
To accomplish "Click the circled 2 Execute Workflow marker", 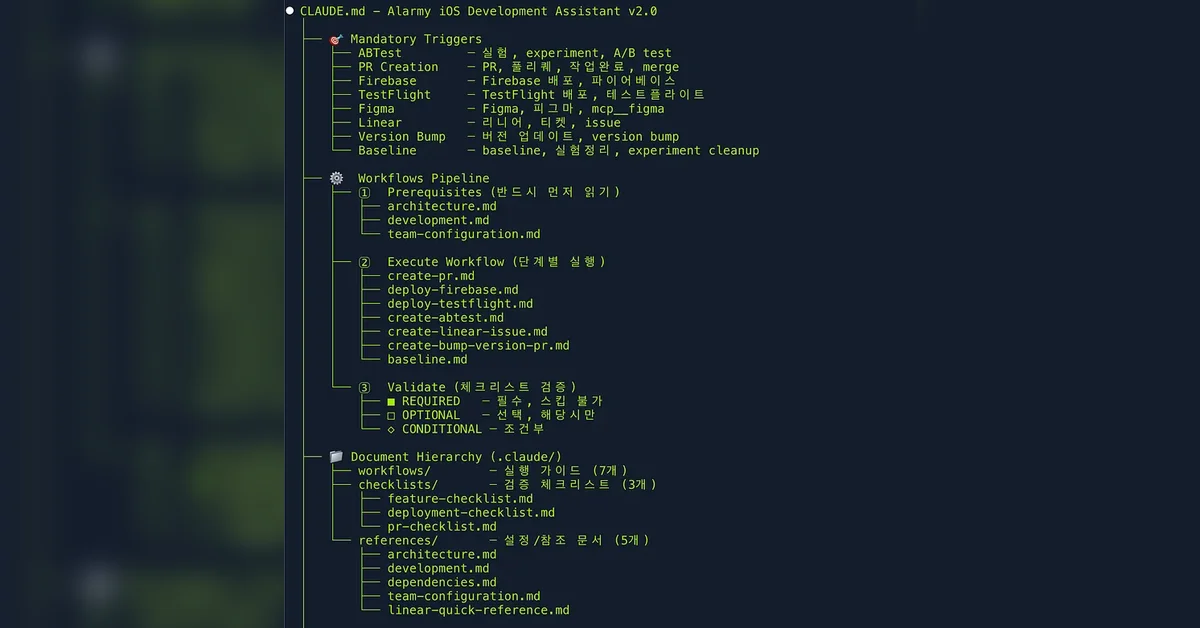I will coord(364,262).
